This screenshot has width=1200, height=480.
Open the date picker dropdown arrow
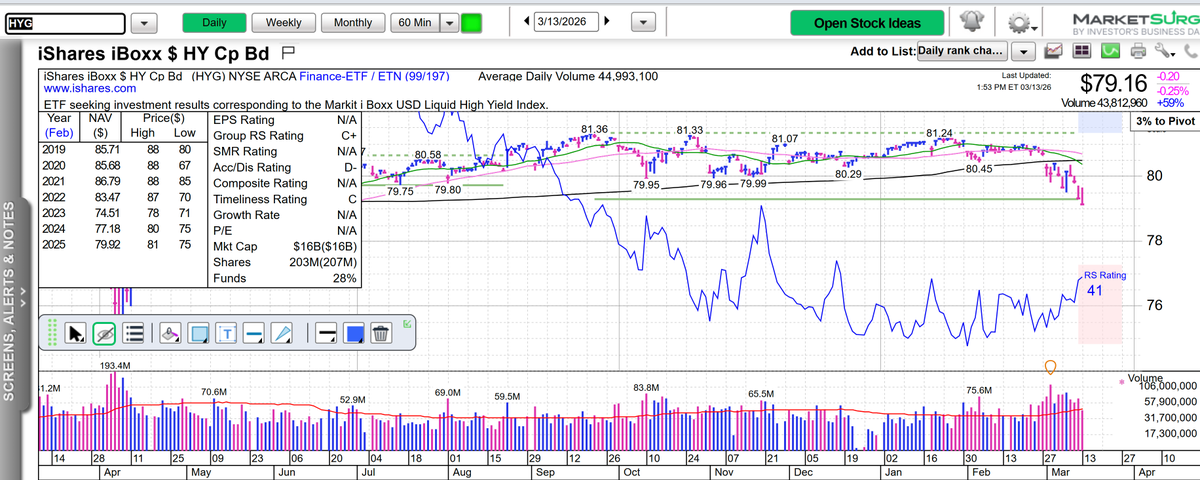[x=644, y=22]
